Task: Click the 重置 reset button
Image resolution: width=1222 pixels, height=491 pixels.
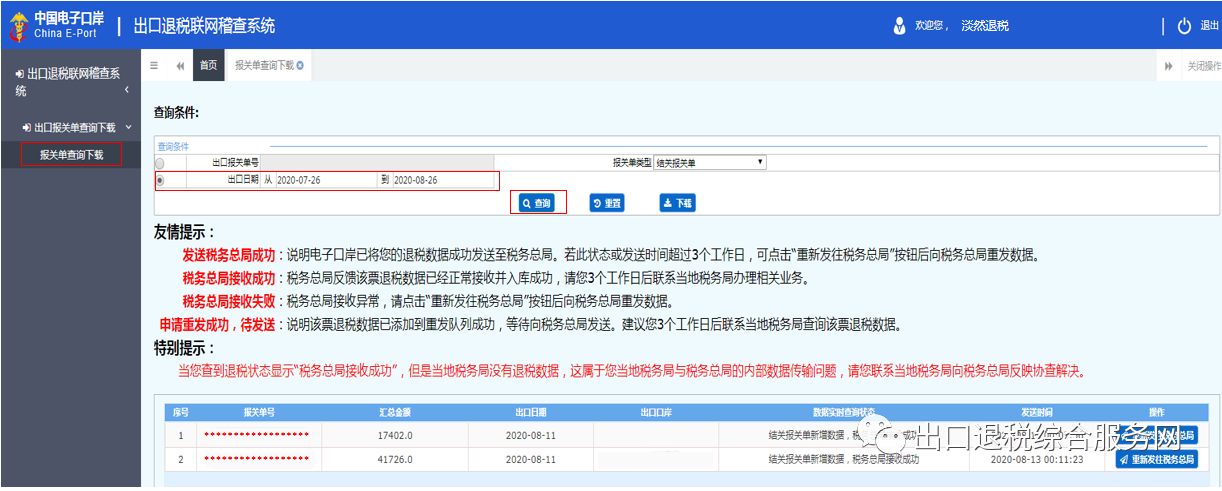Action: coord(607,202)
